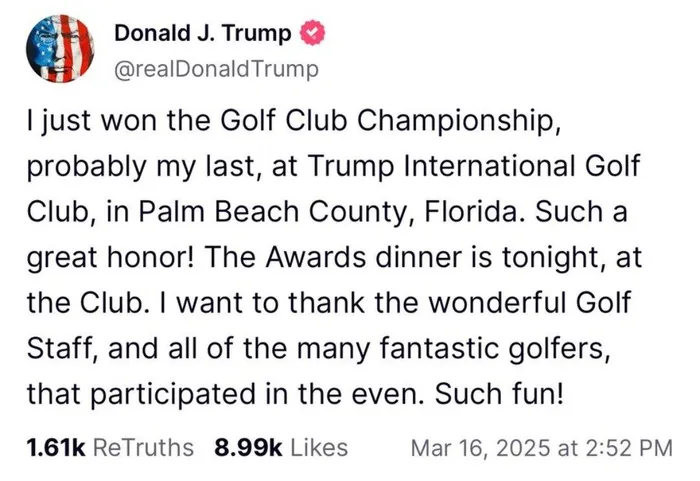Click the red verified checkmark badge
The width and height of the screenshot is (700, 481).
(312, 33)
